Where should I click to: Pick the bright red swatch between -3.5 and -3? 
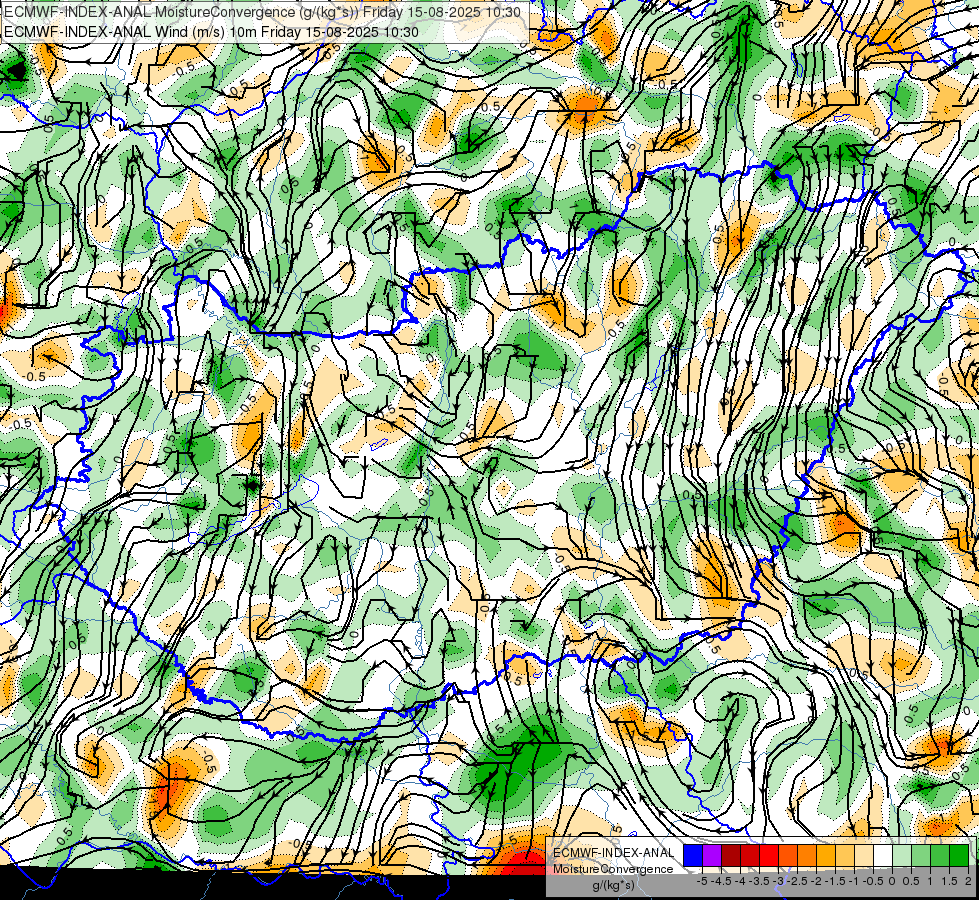point(769,855)
